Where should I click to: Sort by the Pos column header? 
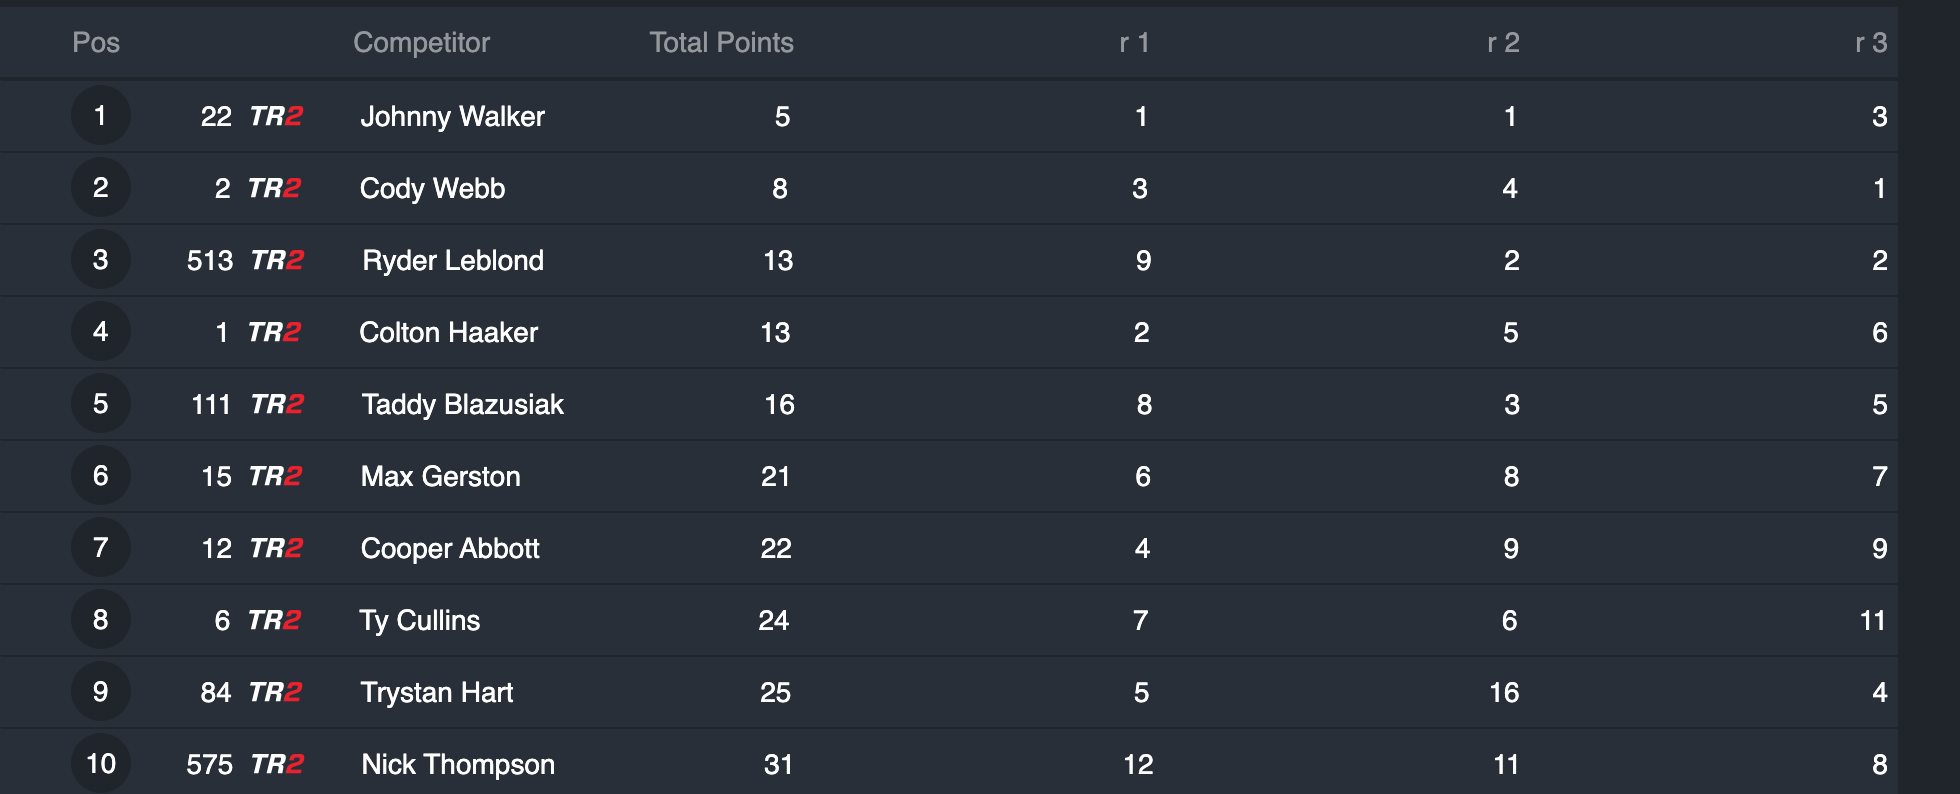(x=96, y=43)
